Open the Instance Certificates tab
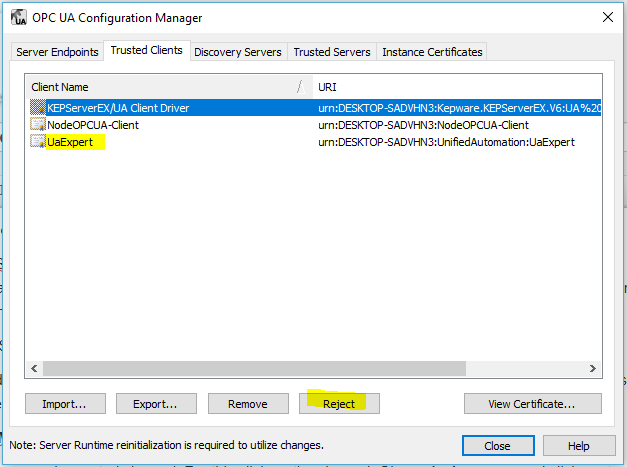The height and width of the screenshot is (467, 627). click(x=432, y=52)
